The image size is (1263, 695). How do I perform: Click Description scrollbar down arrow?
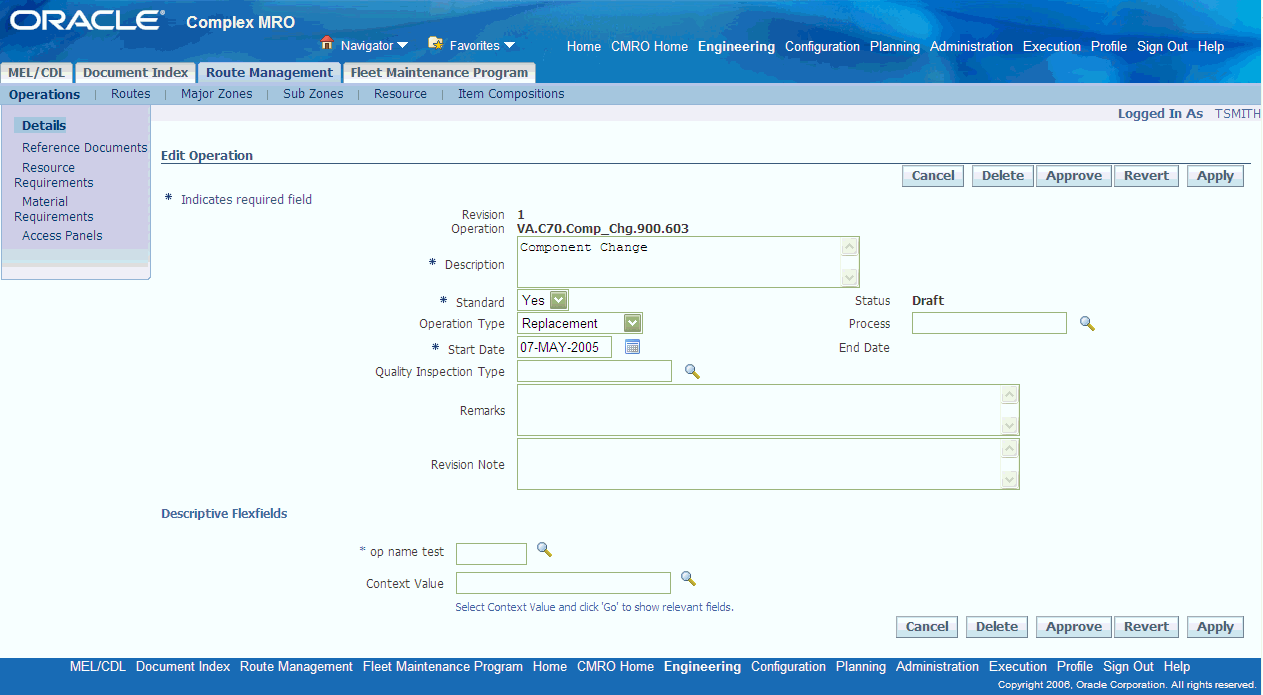tap(850, 278)
